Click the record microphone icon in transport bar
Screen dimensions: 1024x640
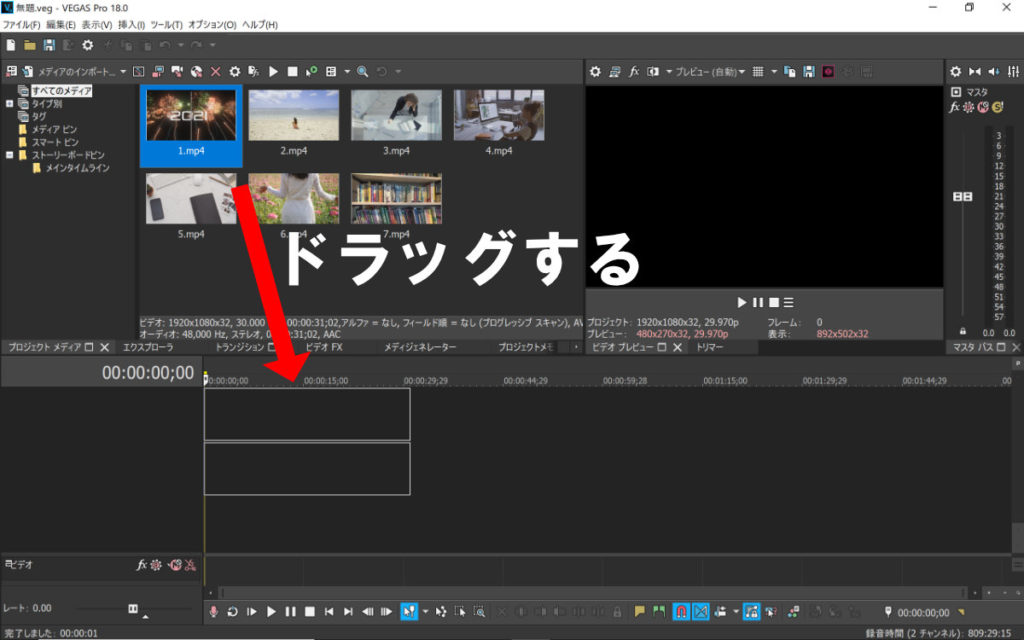point(213,611)
